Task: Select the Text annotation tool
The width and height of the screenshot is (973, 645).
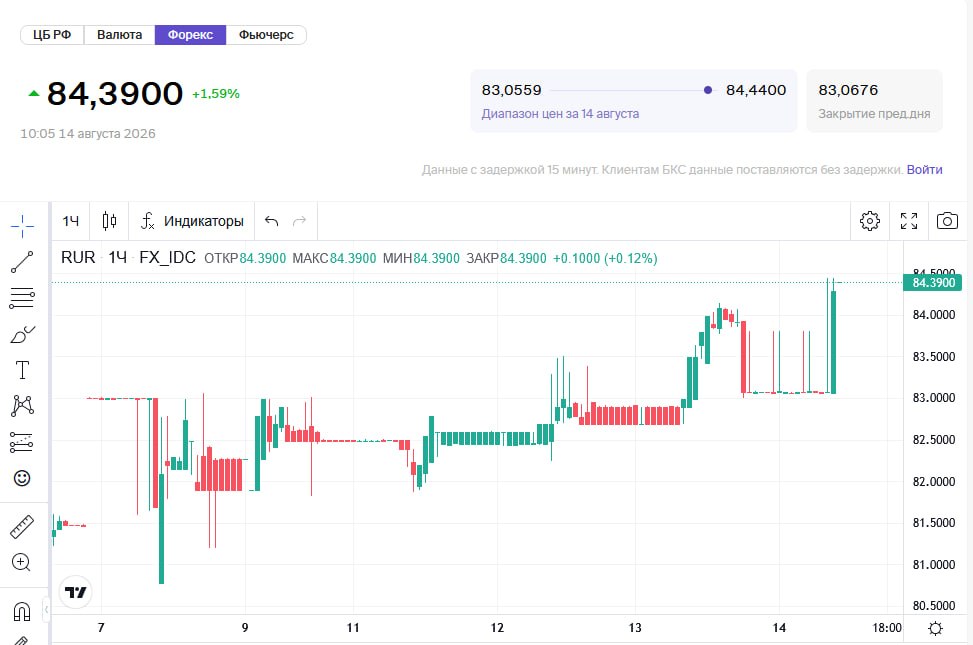Action: (22, 370)
